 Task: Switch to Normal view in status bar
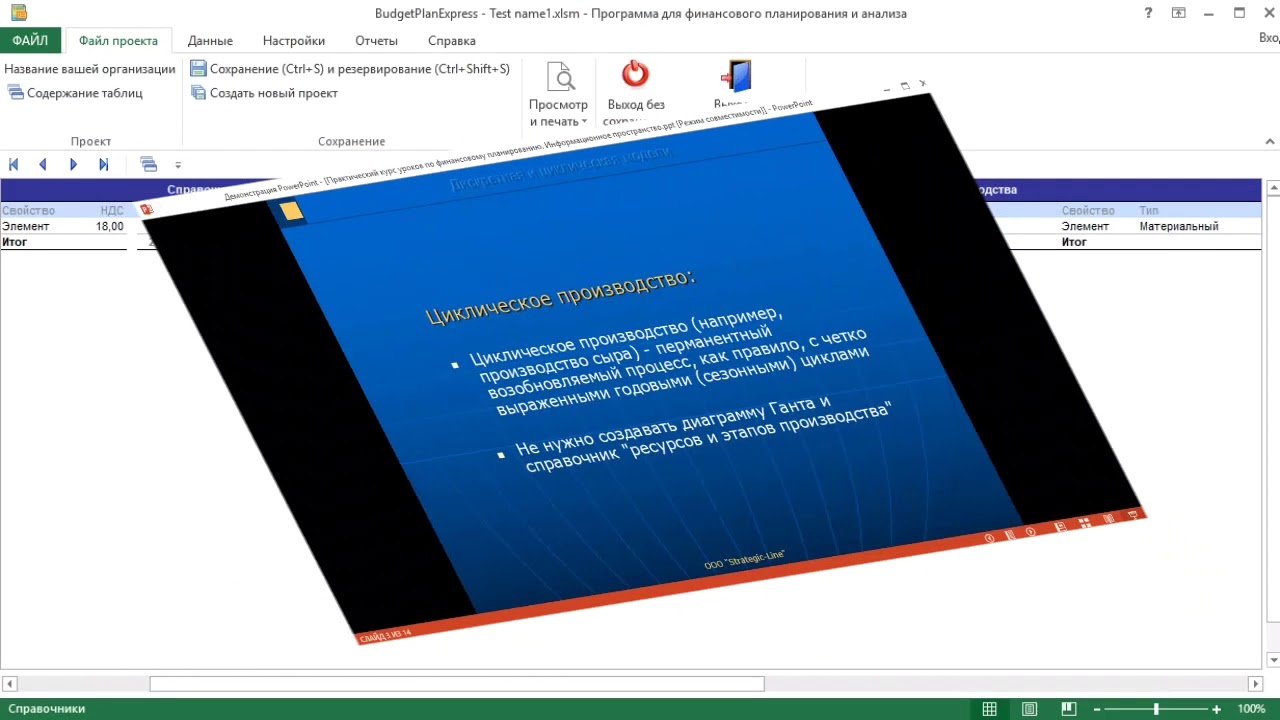989,709
